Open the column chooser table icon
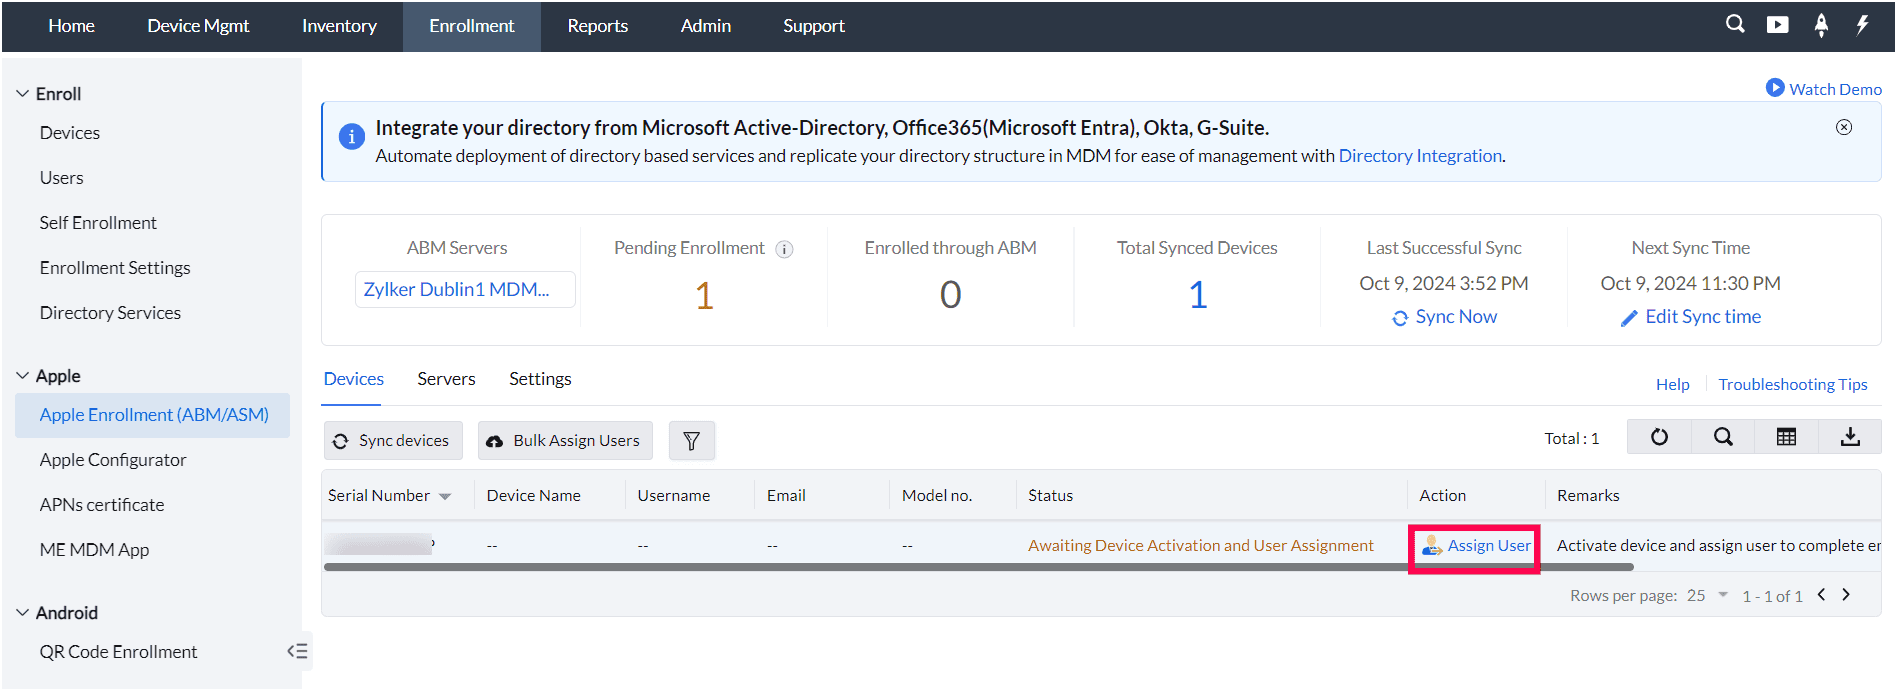The height and width of the screenshot is (691, 1897). pyautogui.click(x=1786, y=437)
